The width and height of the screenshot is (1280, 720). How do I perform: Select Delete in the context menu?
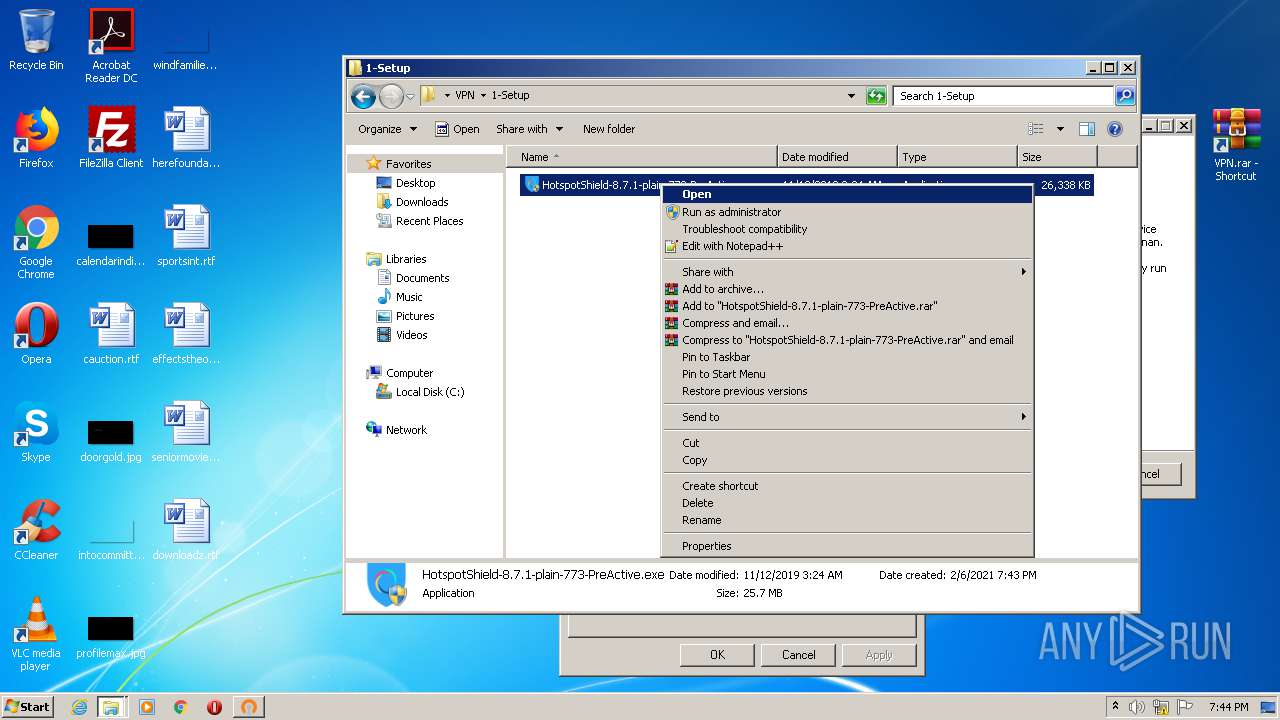[847, 503]
